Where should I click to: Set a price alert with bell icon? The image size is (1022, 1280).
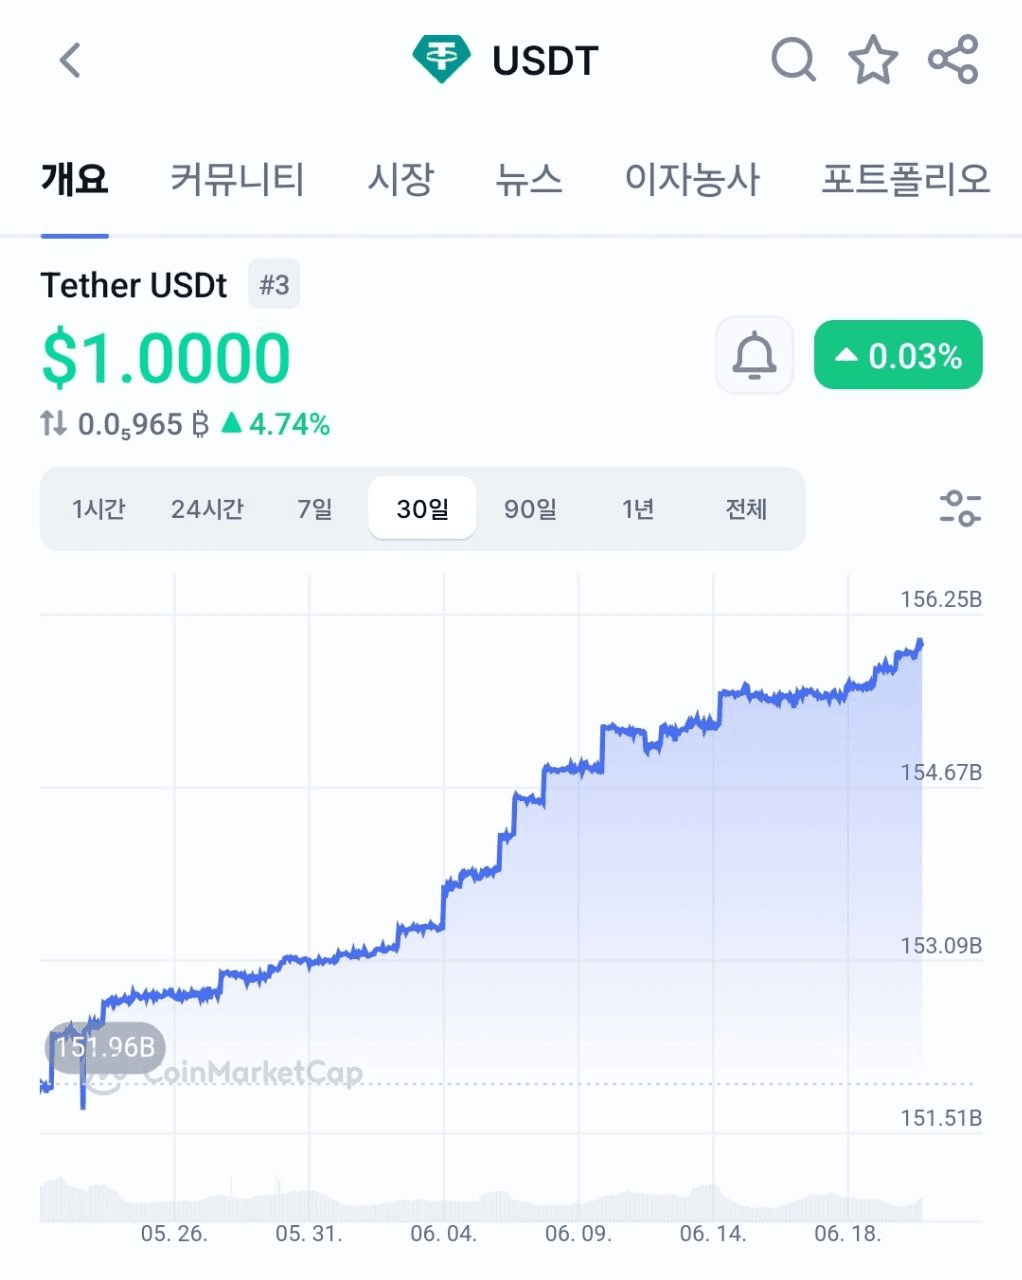(x=754, y=355)
